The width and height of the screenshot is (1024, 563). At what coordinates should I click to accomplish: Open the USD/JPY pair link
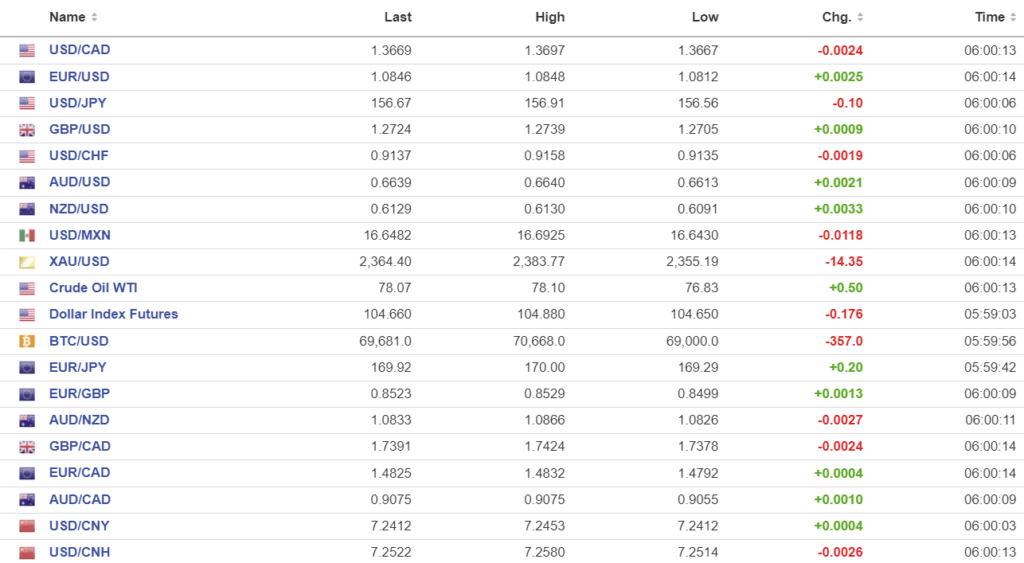[79, 103]
